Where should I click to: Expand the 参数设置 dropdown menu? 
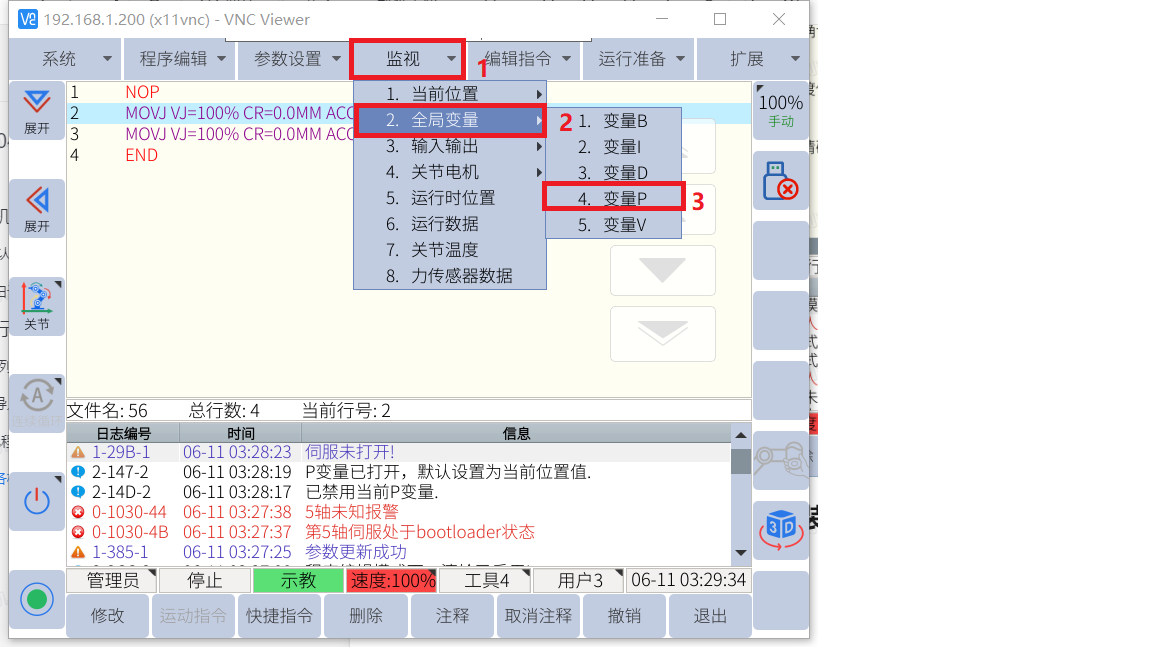[x=296, y=59]
